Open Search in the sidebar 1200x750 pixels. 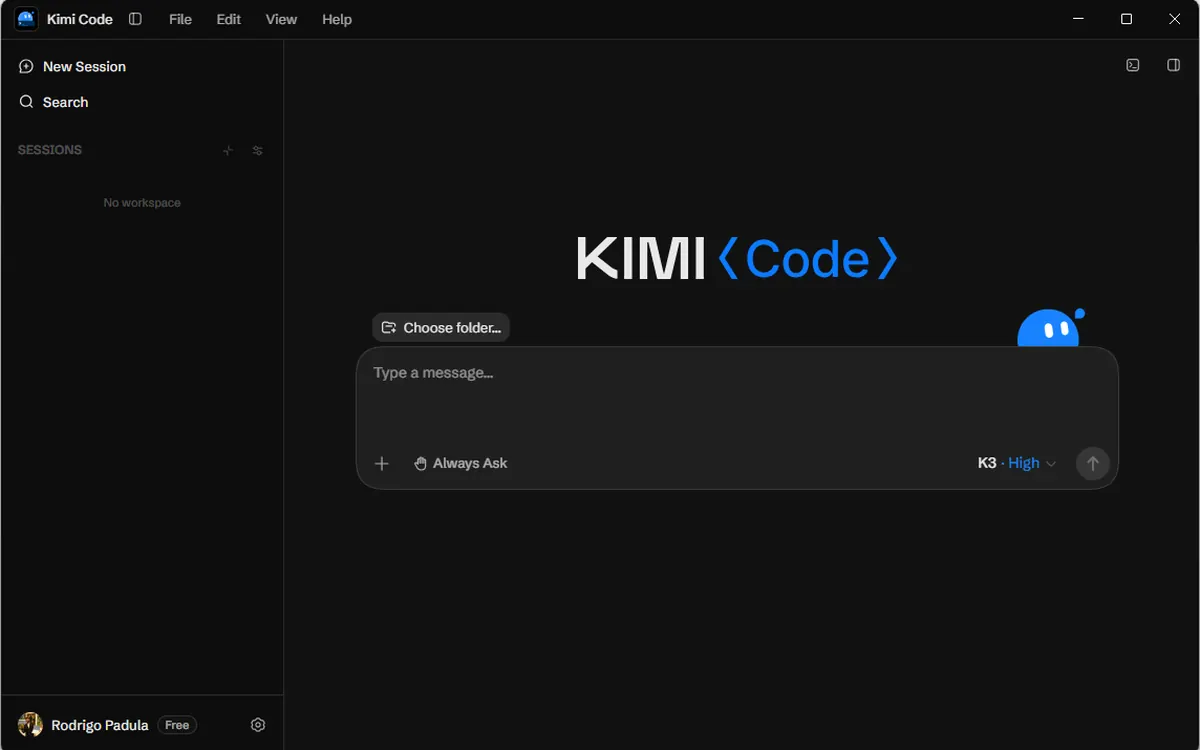coord(54,102)
